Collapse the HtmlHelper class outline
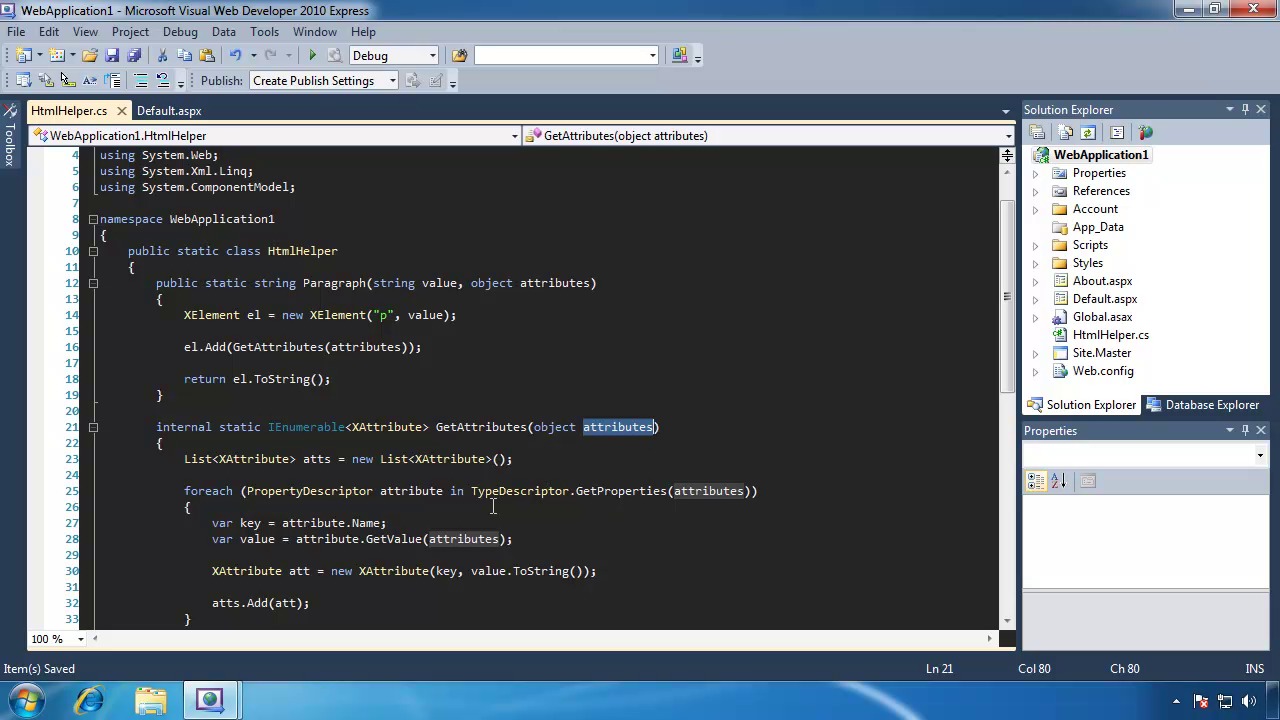The height and width of the screenshot is (720, 1280). pyautogui.click(x=93, y=251)
